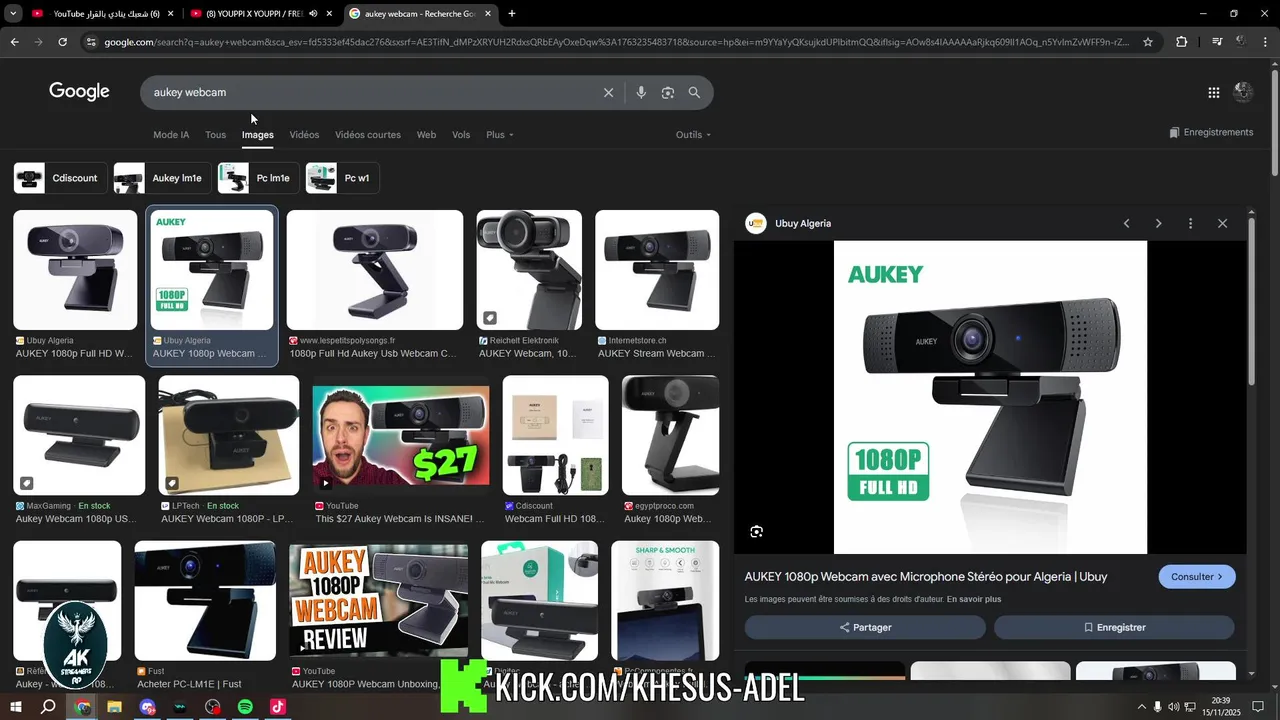
Task: Show next image in preview panel
Action: coord(1158,223)
